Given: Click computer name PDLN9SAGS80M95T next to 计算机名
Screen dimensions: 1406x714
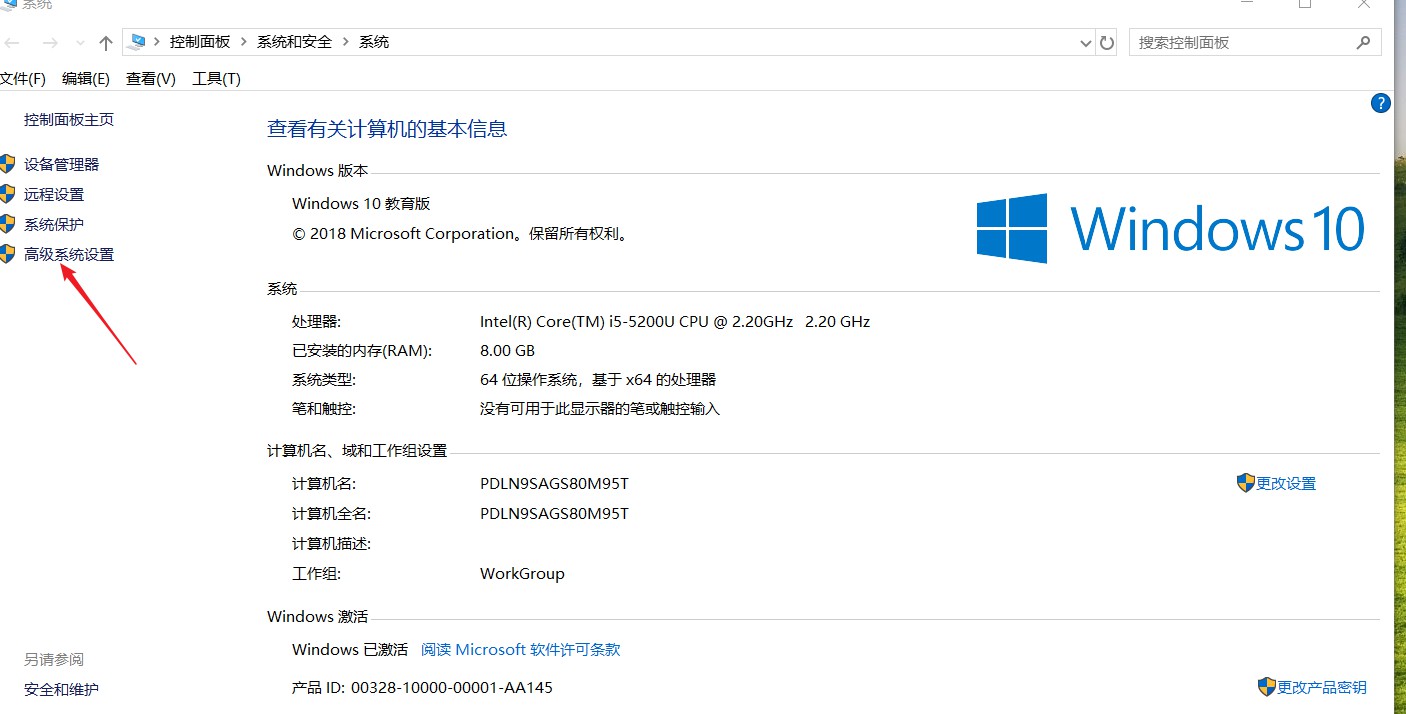Looking at the screenshot, I should 555,483.
